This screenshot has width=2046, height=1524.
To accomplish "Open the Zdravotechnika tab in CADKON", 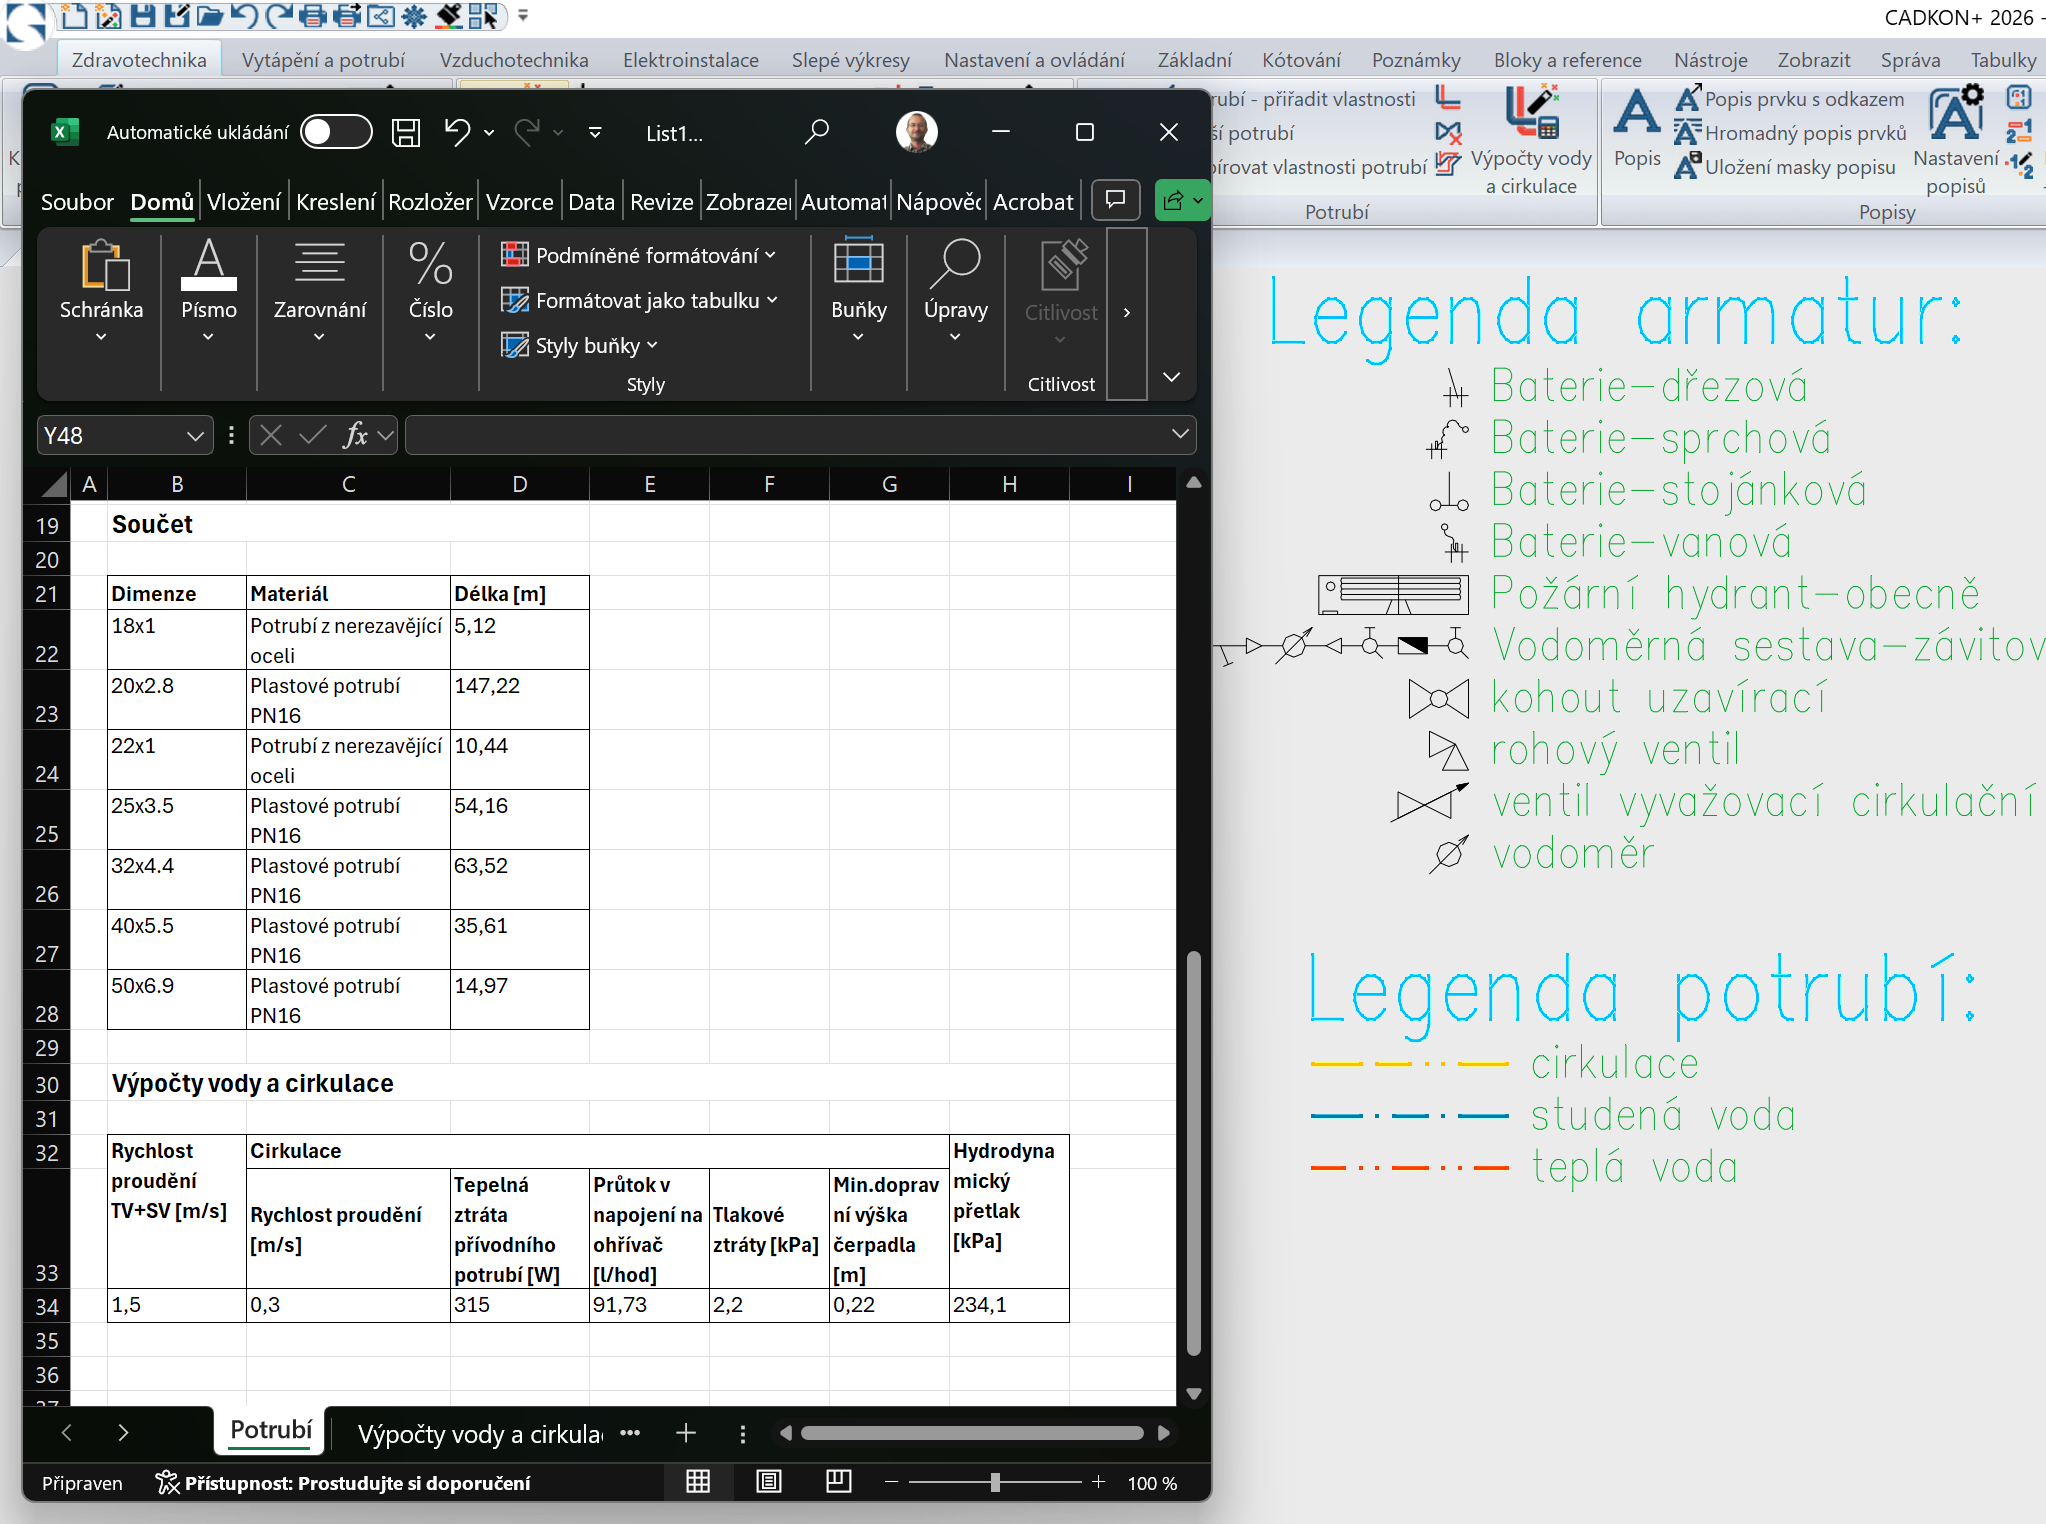I will click(x=139, y=60).
